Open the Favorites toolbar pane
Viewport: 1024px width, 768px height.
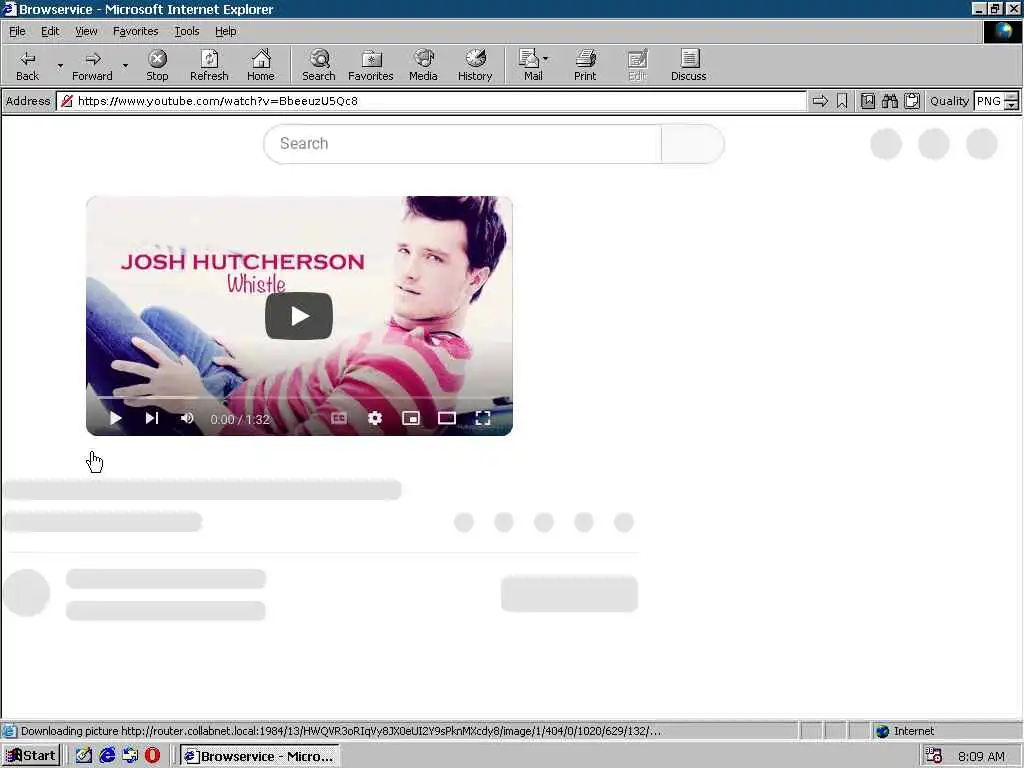[370, 65]
